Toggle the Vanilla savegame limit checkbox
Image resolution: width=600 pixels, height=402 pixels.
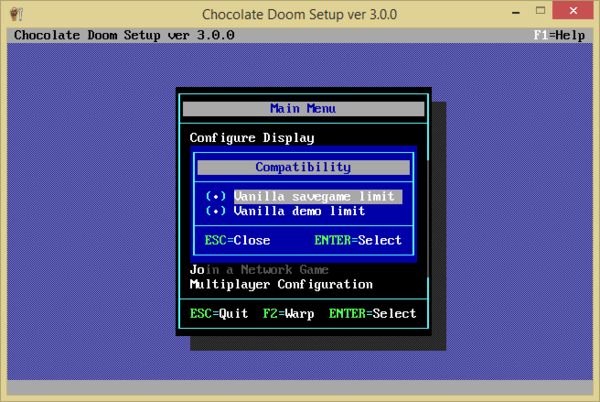coord(216,197)
